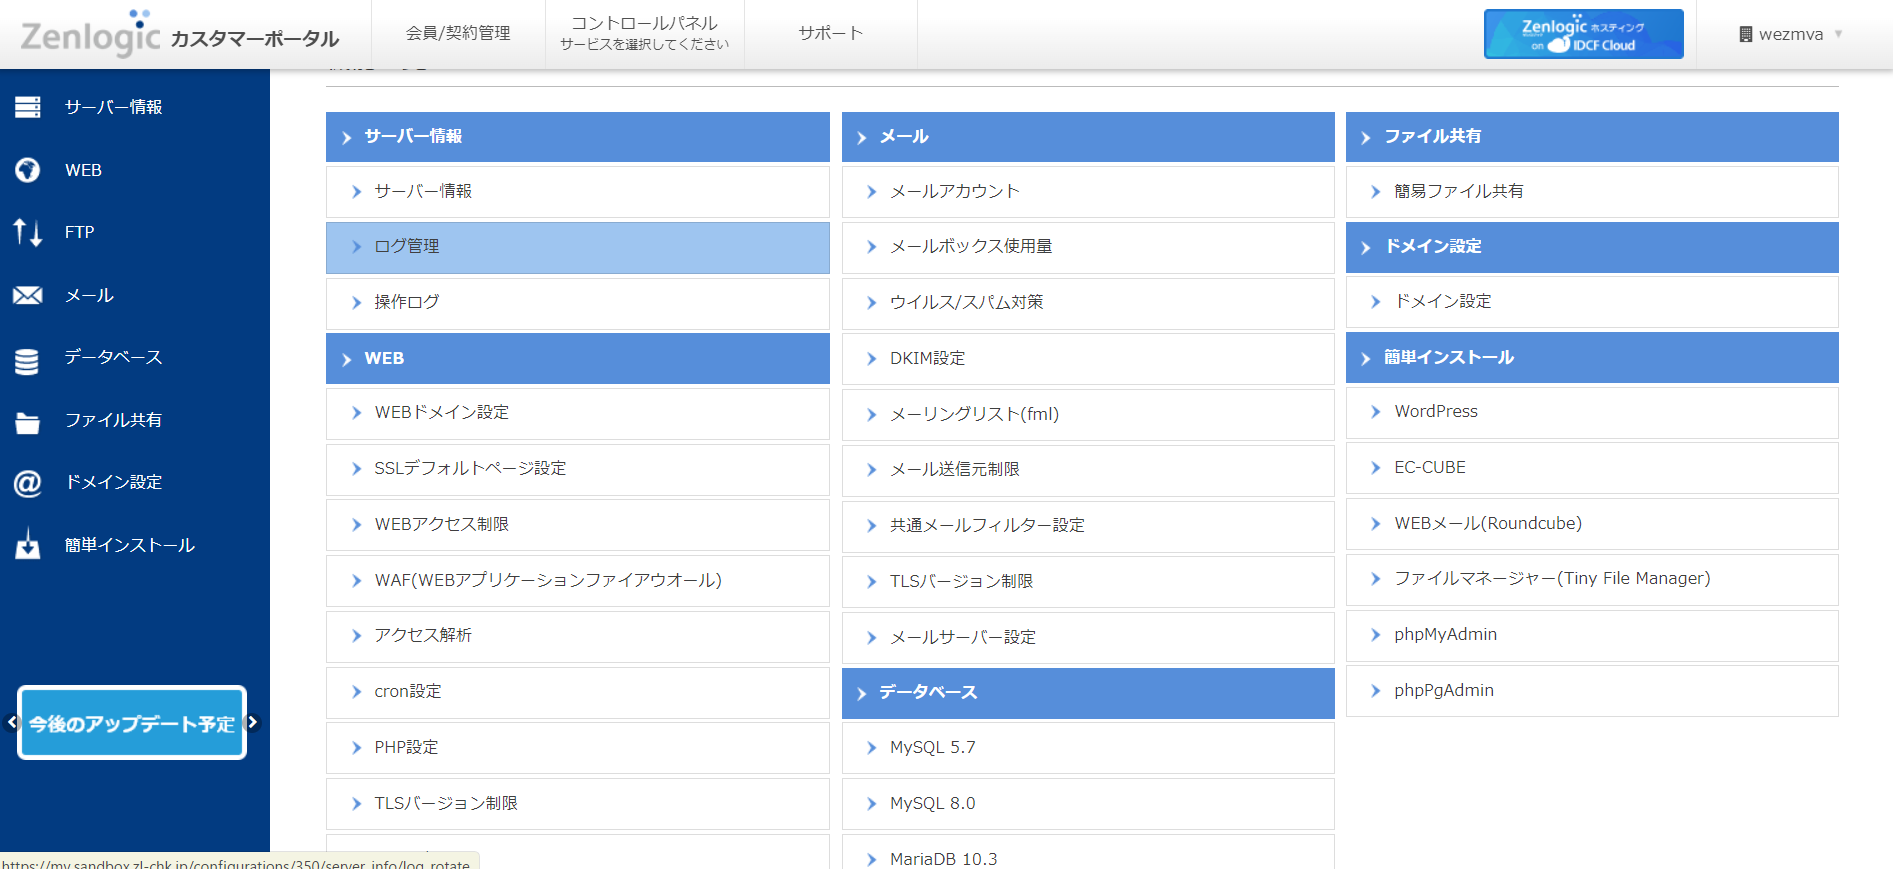This screenshot has height=869, width=1893.
Task: Click the server info icon in sidebar
Action: pyautogui.click(x=28, y=107)
